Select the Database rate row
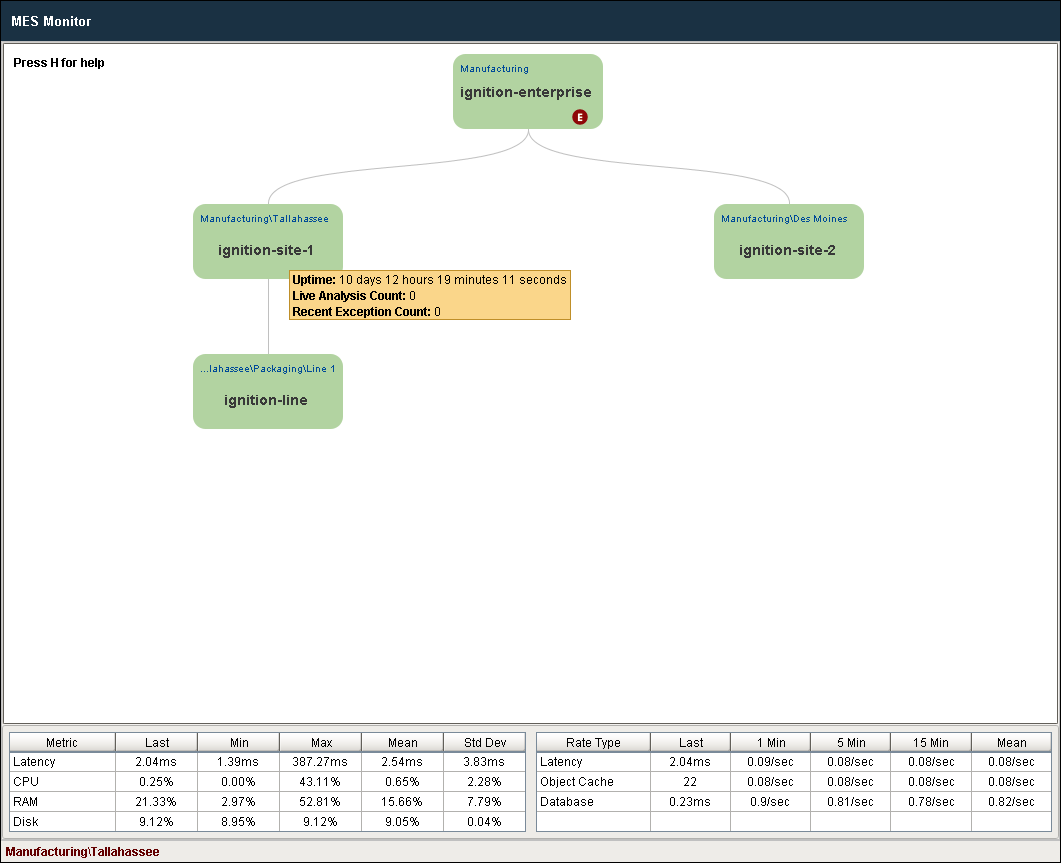The width and height of the screenshot is (1061, 863). 794,801
